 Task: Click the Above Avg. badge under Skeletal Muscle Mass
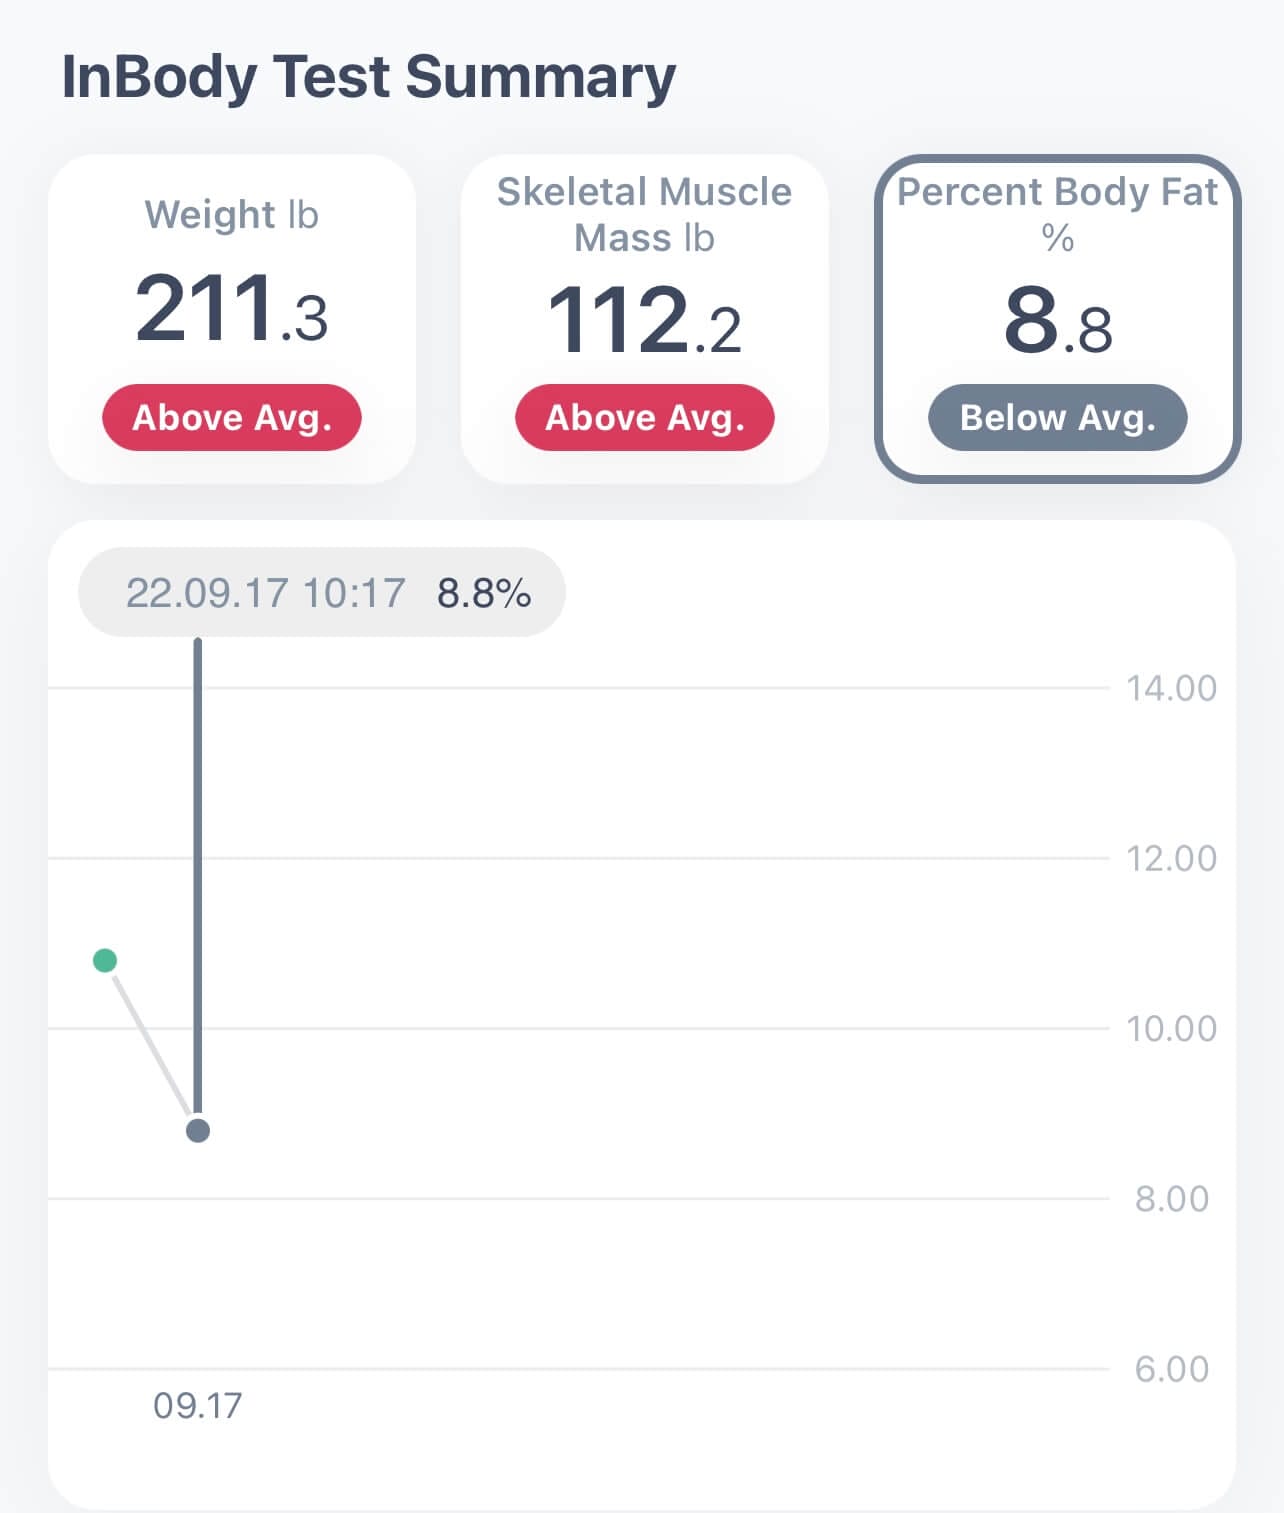pos(645,418)
